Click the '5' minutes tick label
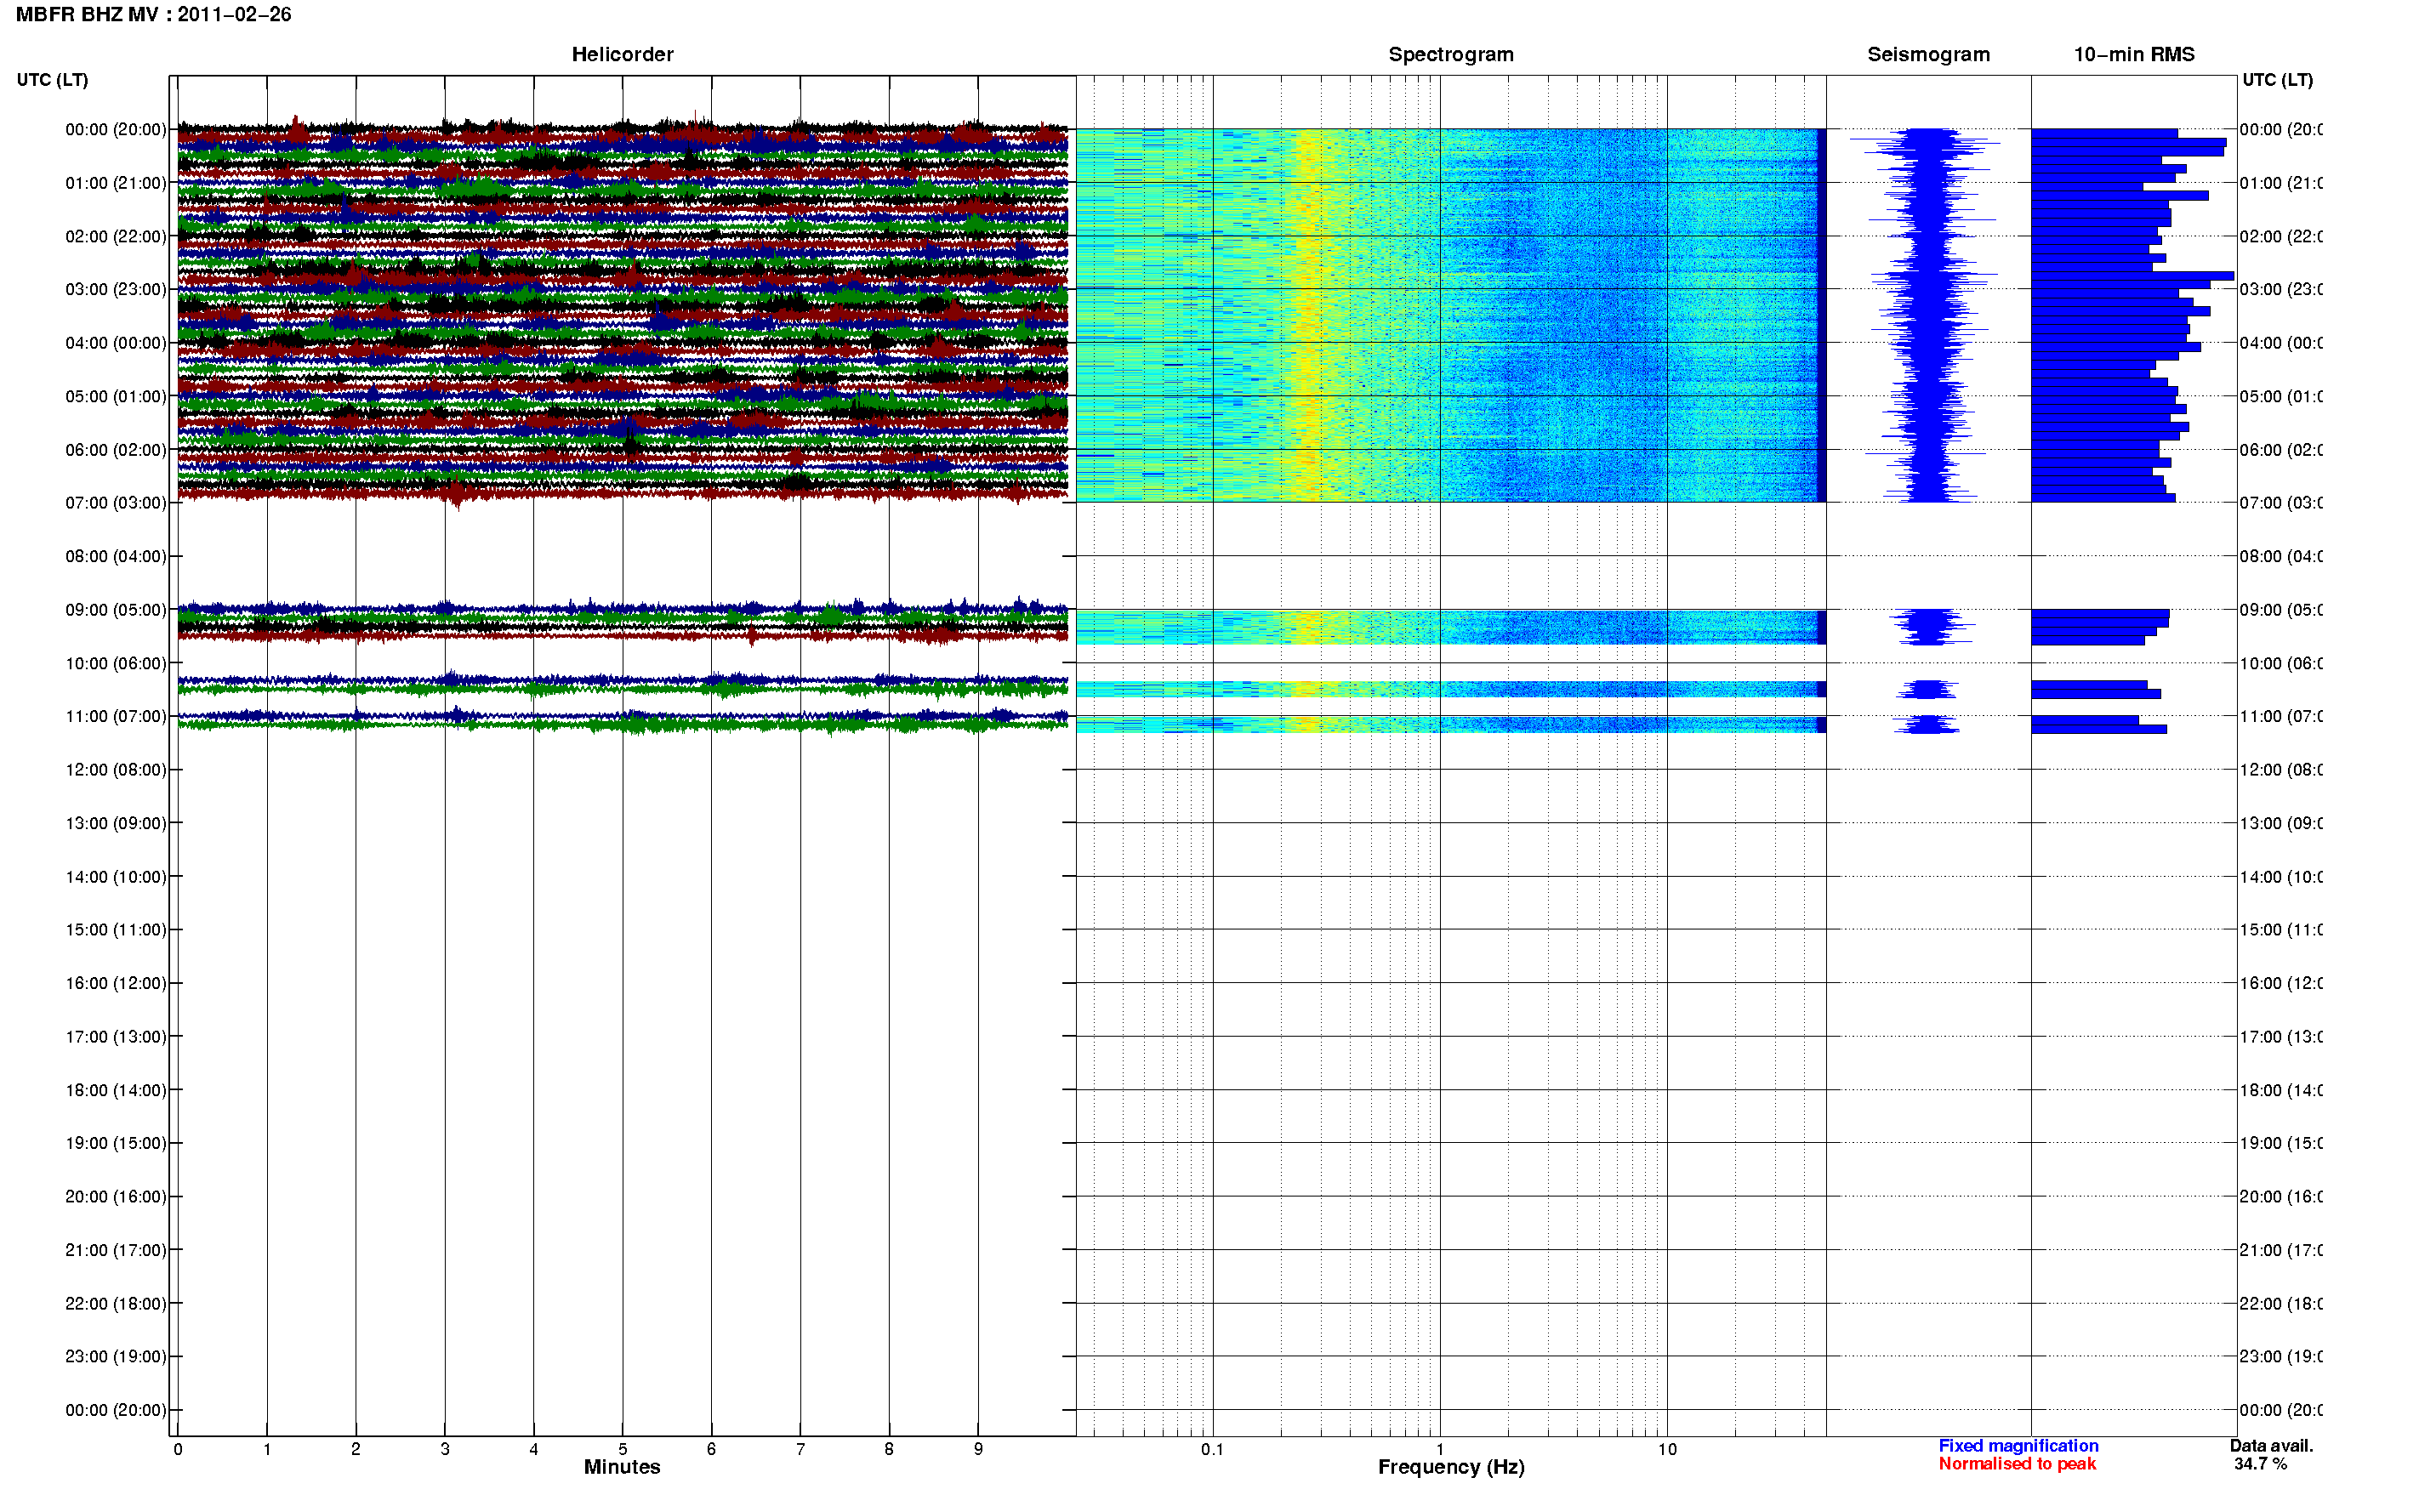This screenshot has height=1512, width=2419. click(622, 1449)
